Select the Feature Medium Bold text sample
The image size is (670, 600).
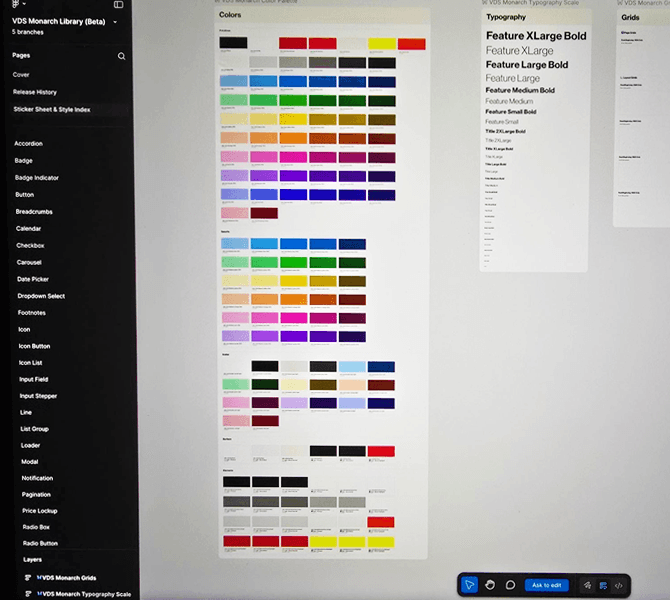click(x=520, y=90)
